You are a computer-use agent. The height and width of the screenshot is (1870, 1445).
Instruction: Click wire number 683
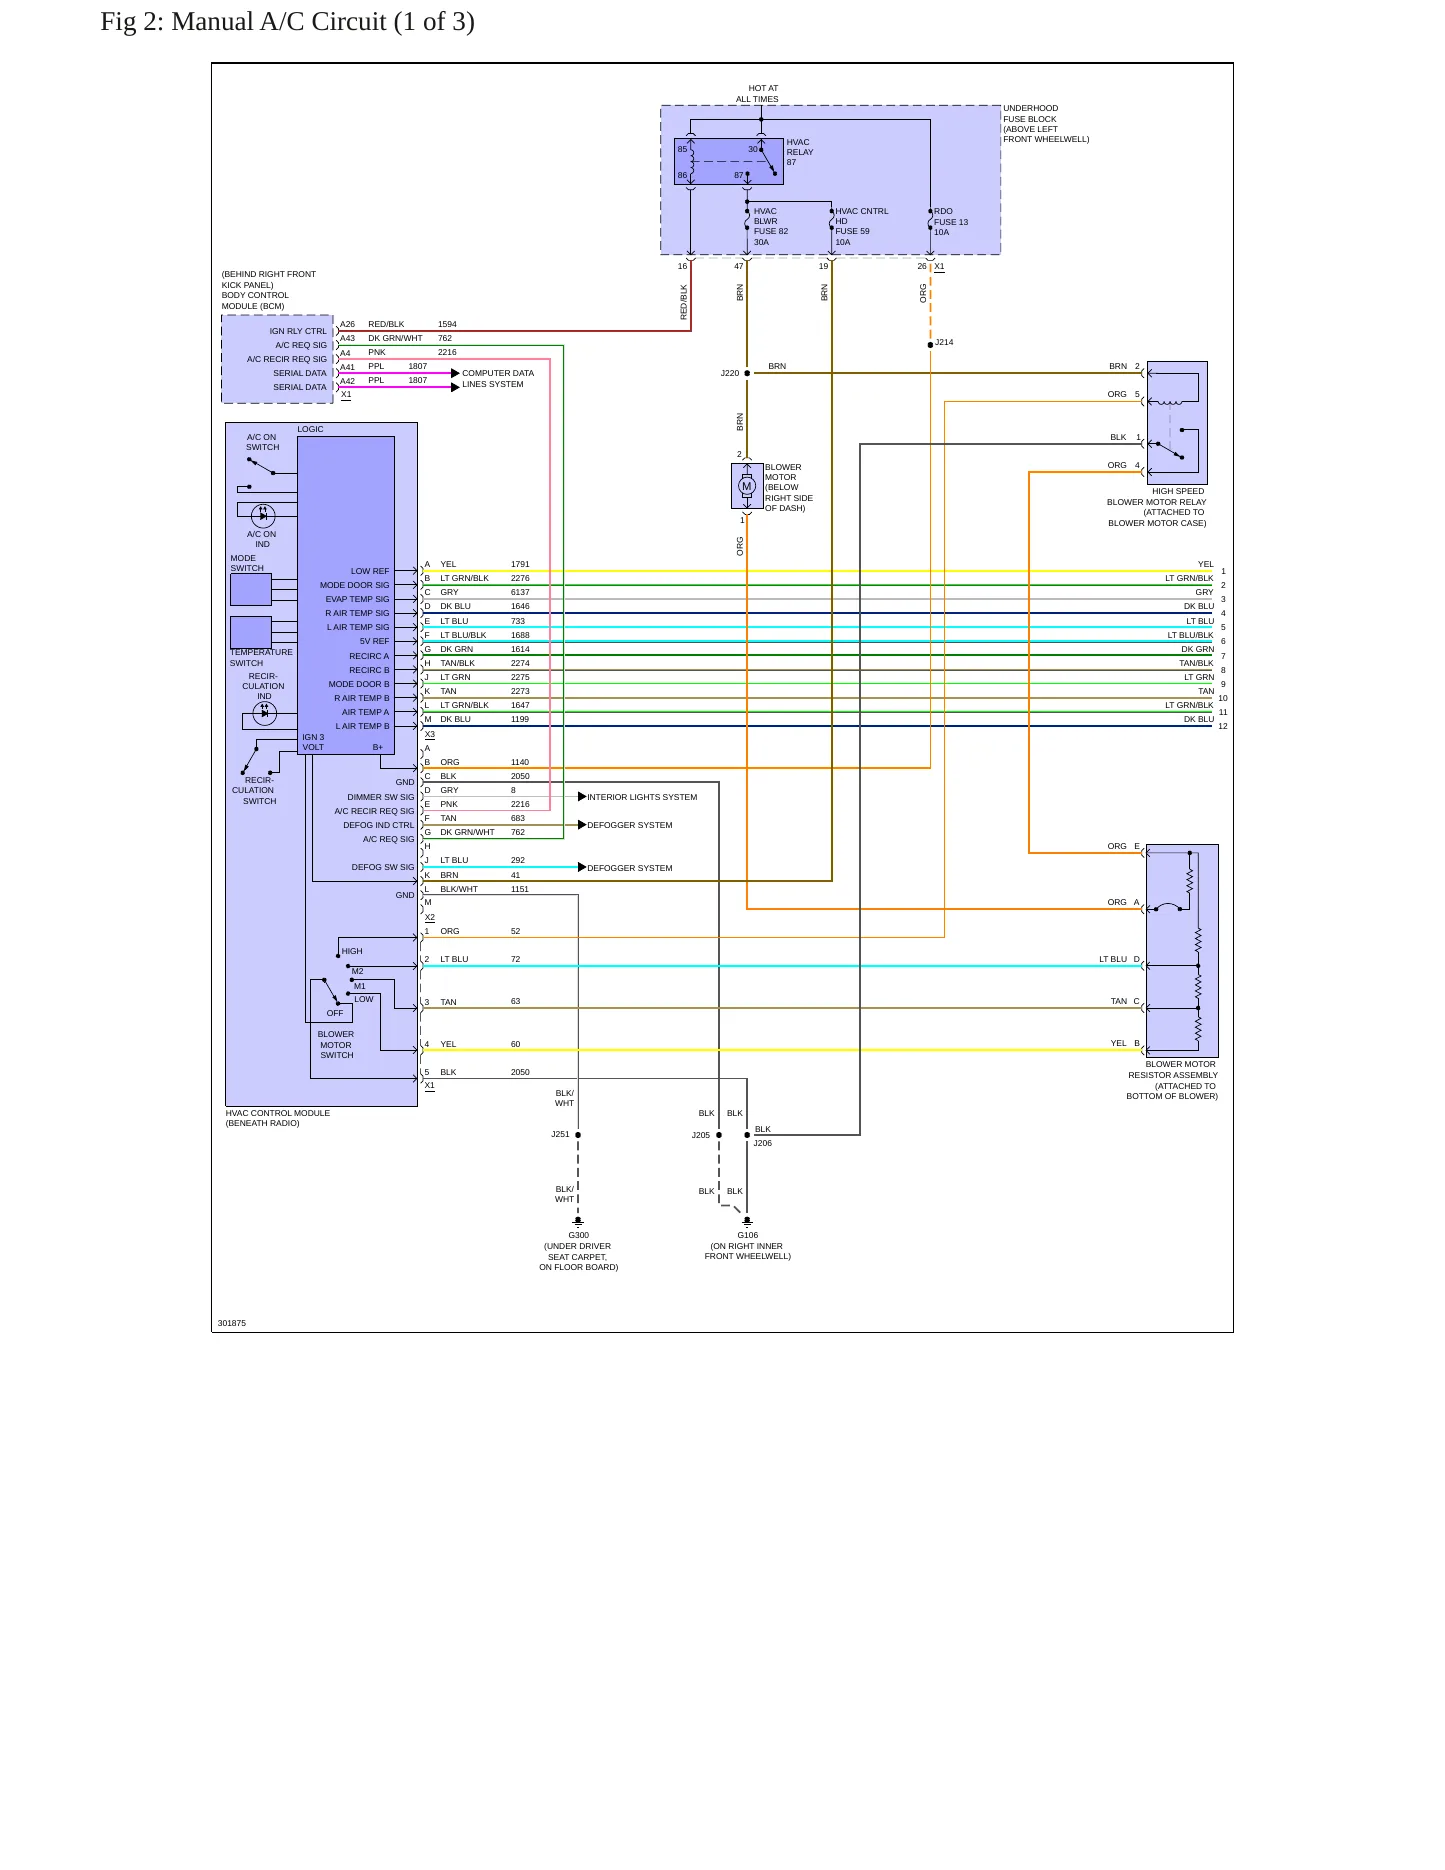point(518,818)
